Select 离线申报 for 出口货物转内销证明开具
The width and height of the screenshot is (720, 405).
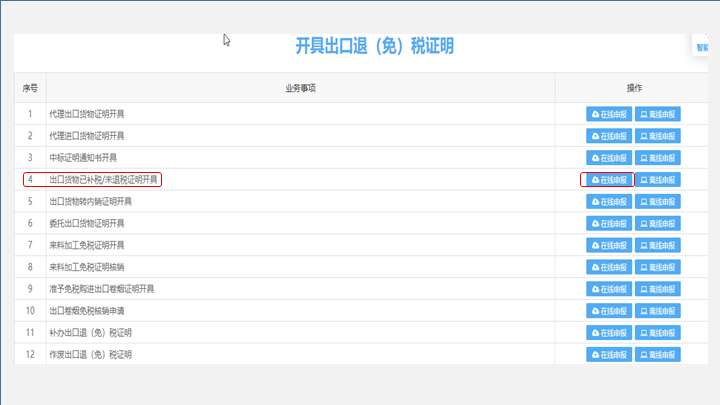pyautogui.click(x=658, y=202)
